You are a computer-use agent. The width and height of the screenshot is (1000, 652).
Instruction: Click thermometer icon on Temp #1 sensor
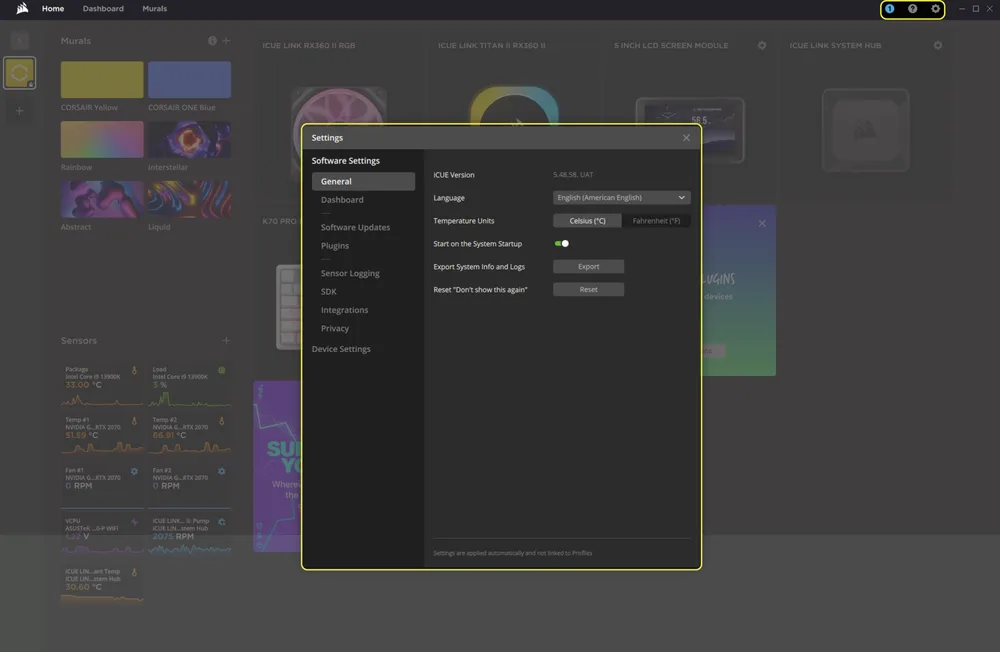pos(134,421)
